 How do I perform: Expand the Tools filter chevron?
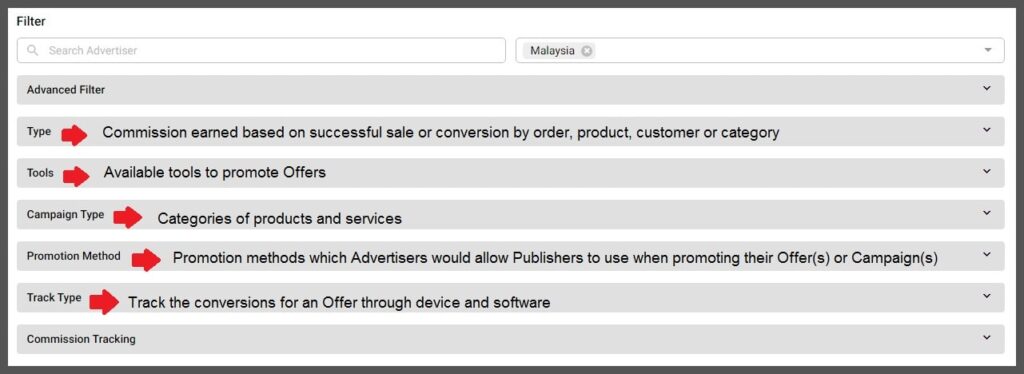(987, 171)
